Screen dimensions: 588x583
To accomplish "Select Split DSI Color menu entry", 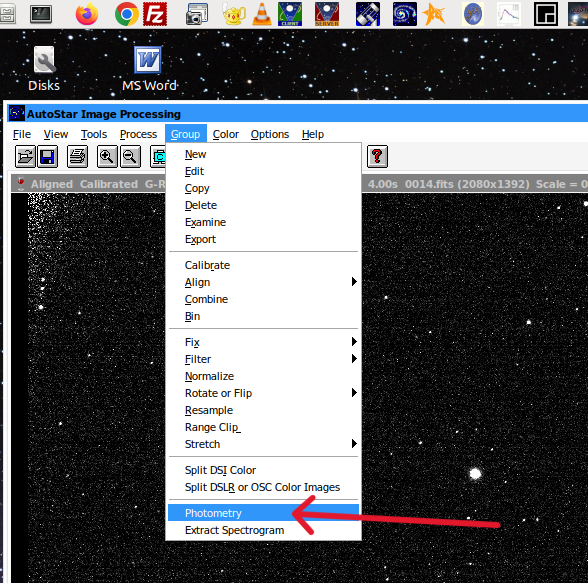I will pyautogui.click(x=263, y=470).
